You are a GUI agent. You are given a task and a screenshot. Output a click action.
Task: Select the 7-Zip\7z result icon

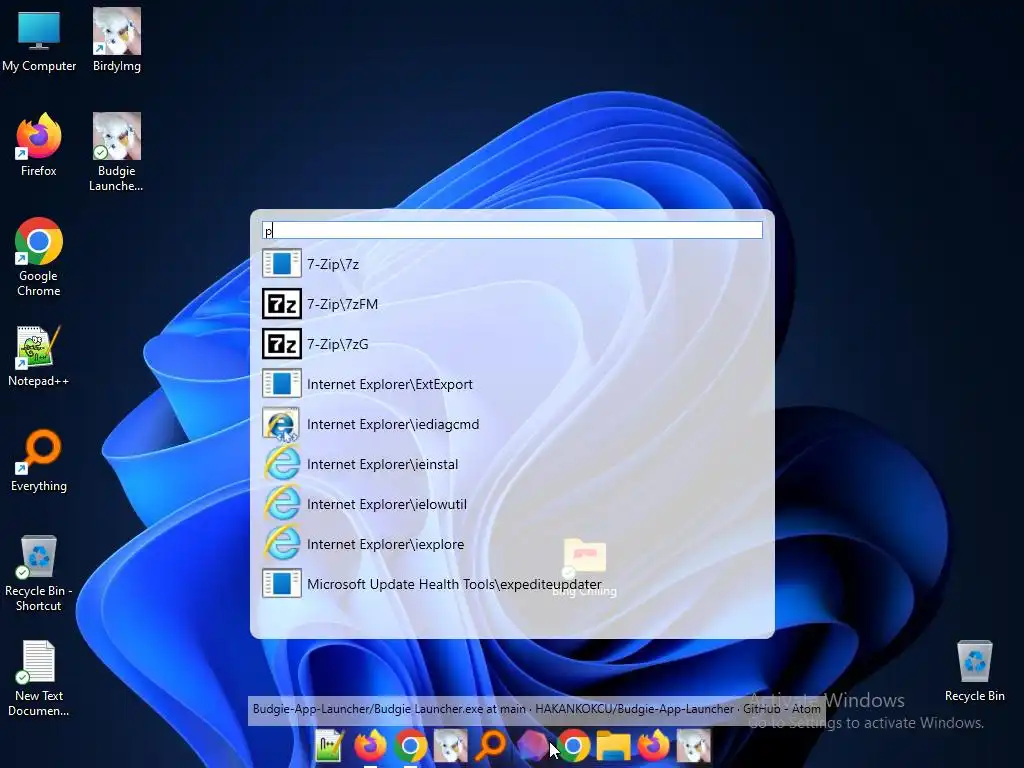[x=281, y=264]
